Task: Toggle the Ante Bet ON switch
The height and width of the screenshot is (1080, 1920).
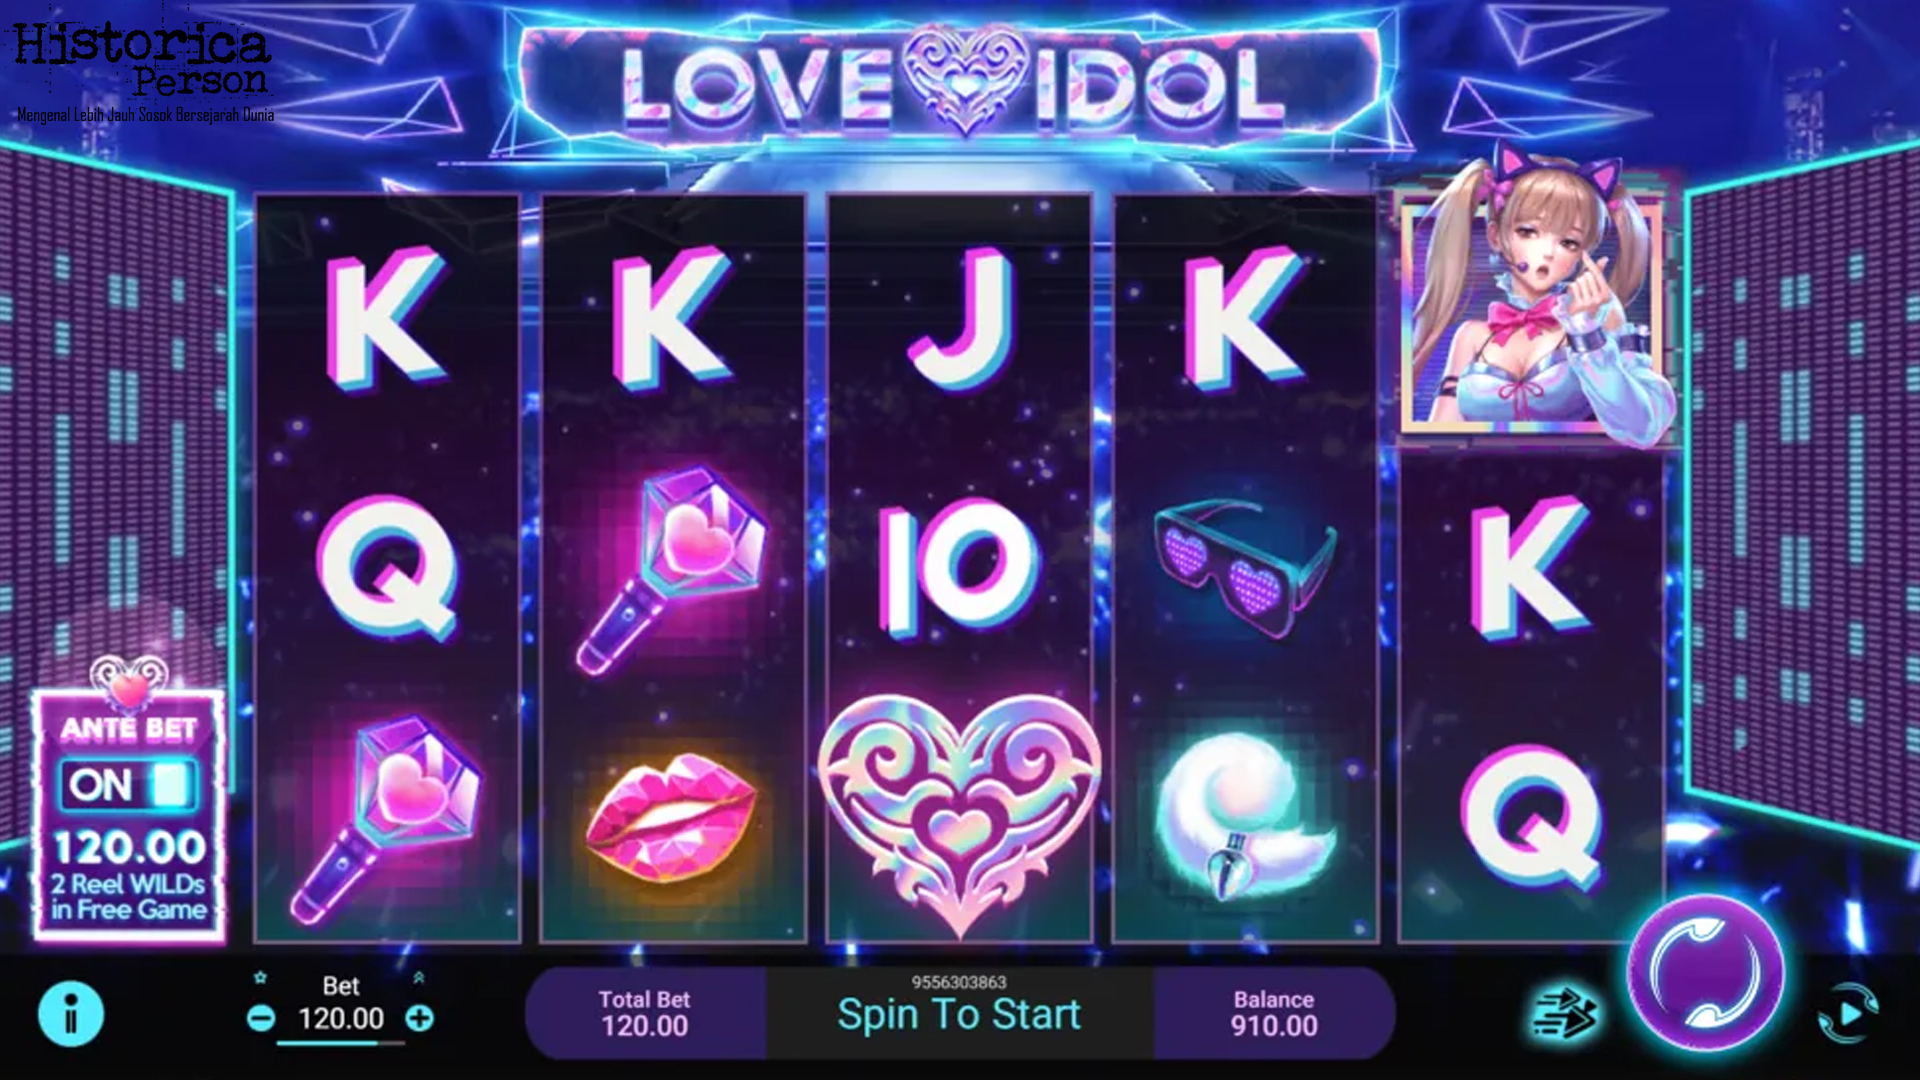Action: [129, 785]
